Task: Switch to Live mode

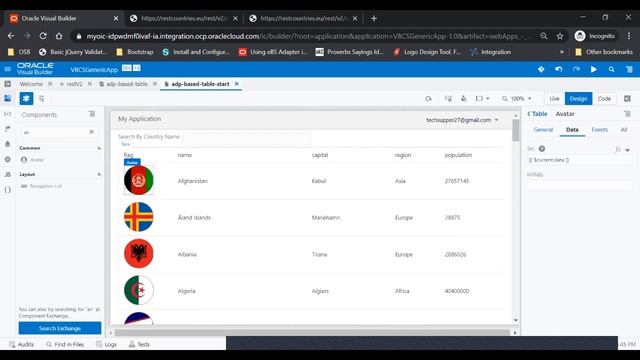Action: coord(554,98)
